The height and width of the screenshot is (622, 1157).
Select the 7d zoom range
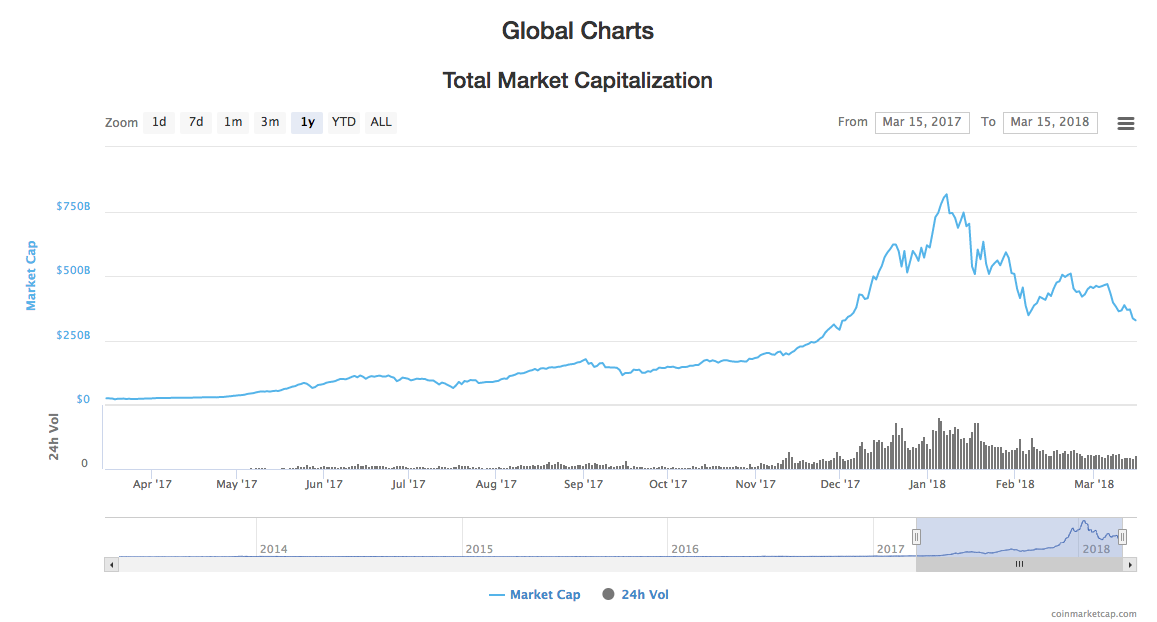(x=196, y=122)
